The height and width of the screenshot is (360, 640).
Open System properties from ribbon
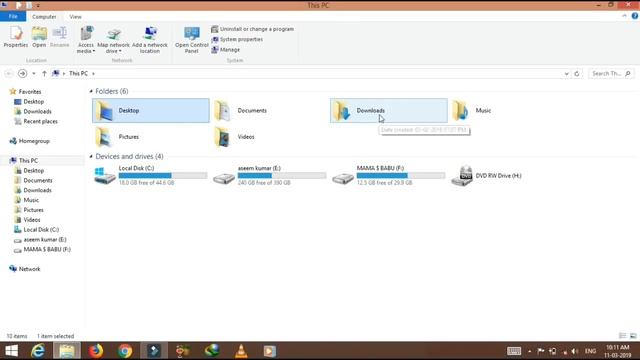coord(237,39)
